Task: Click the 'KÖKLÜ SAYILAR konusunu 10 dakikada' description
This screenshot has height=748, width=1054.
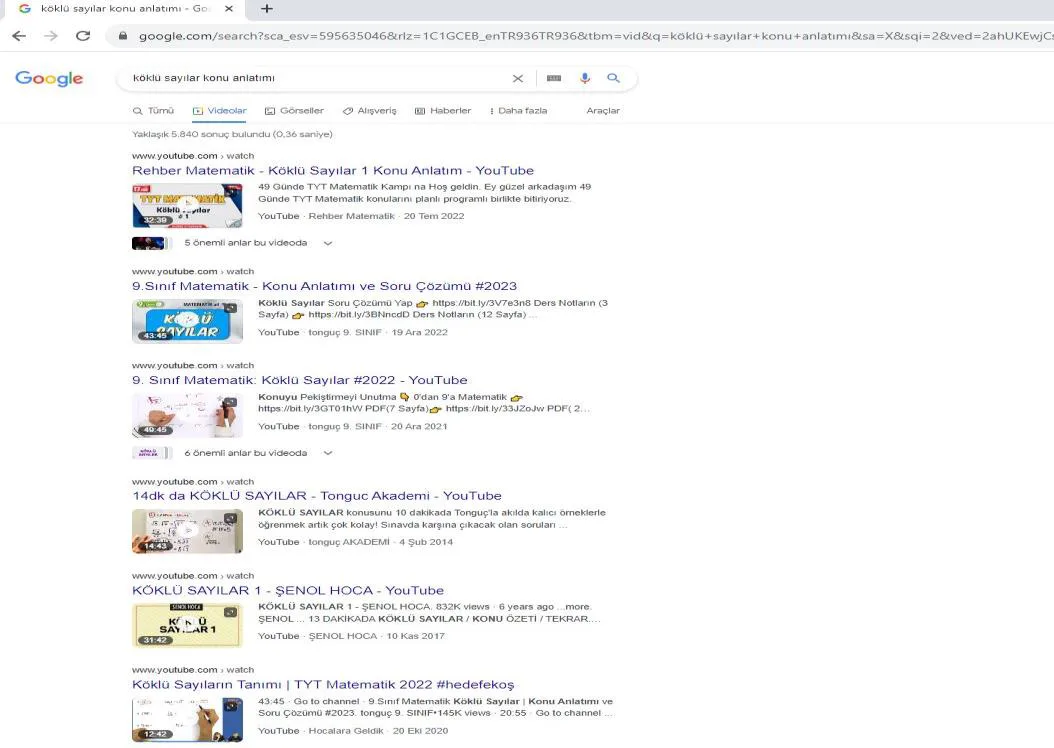Action: (x=432, y=519)
